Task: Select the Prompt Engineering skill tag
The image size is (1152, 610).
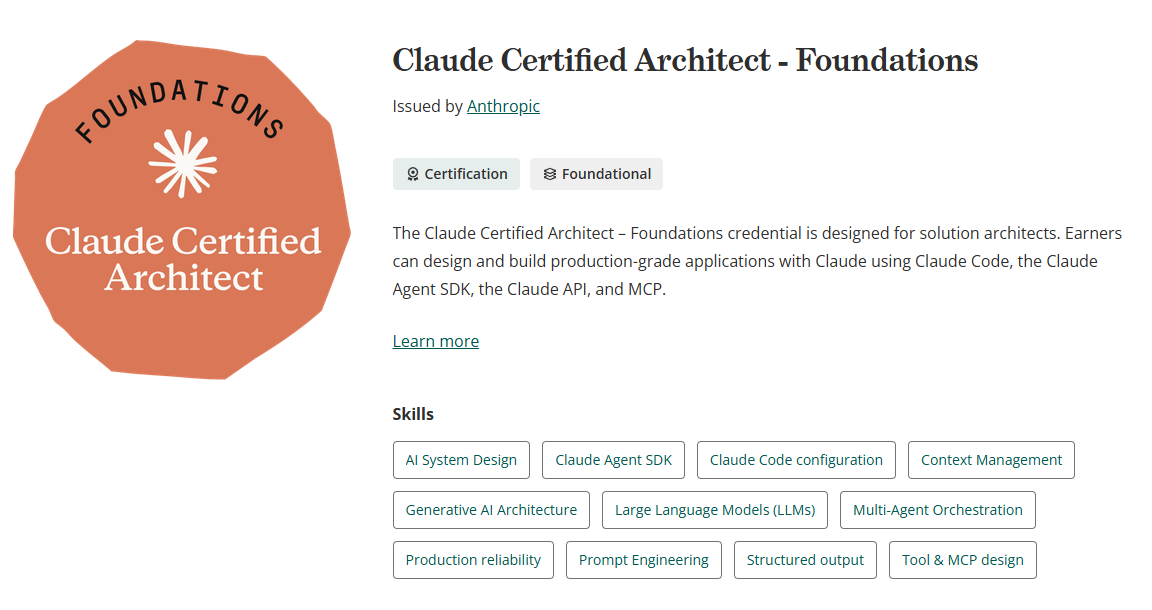Action: tap(644, 560)
